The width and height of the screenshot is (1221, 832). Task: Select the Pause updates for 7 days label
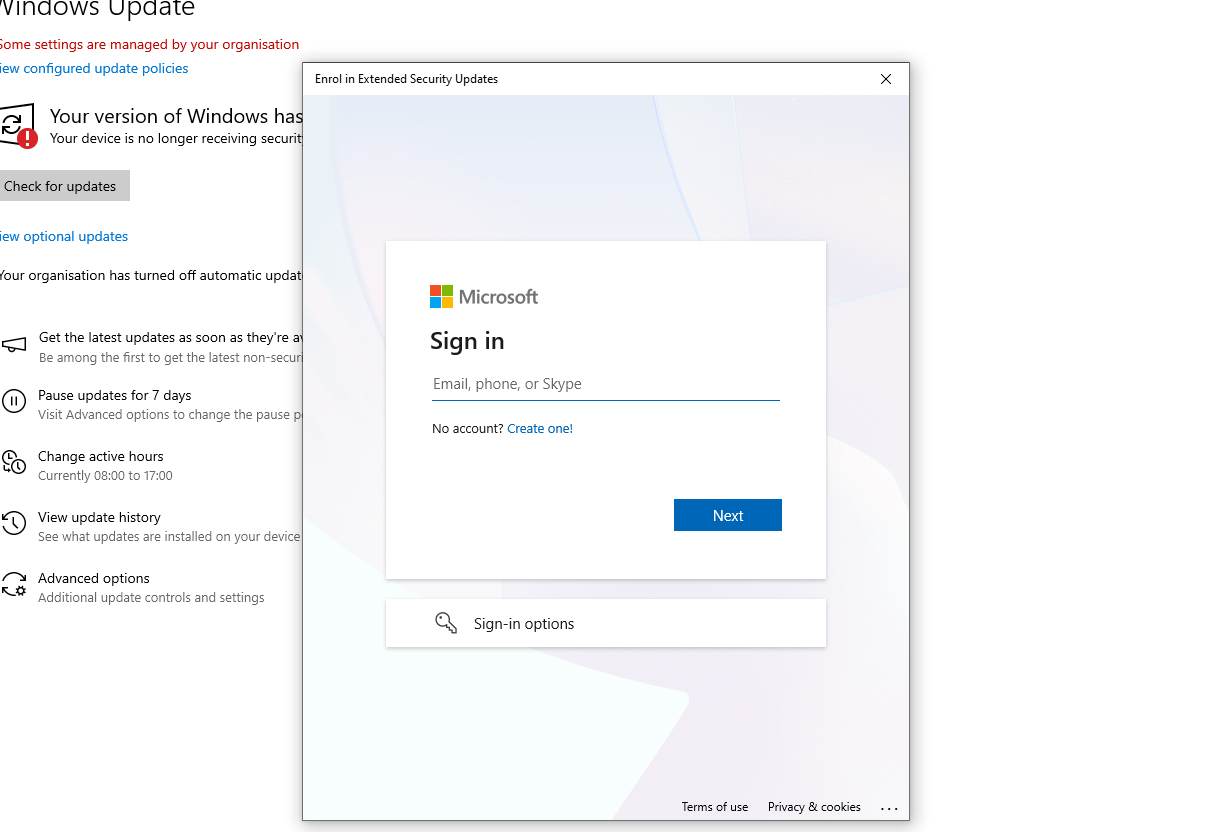coord(114,396)
